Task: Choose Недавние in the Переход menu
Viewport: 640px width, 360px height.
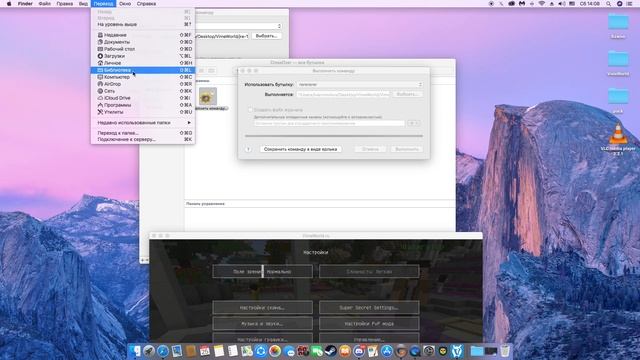Action: point(143,35)
